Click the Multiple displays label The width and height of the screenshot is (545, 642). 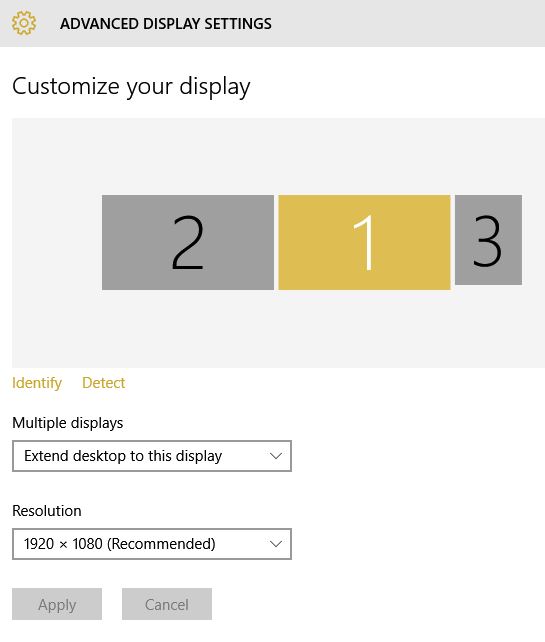(68, 423)
